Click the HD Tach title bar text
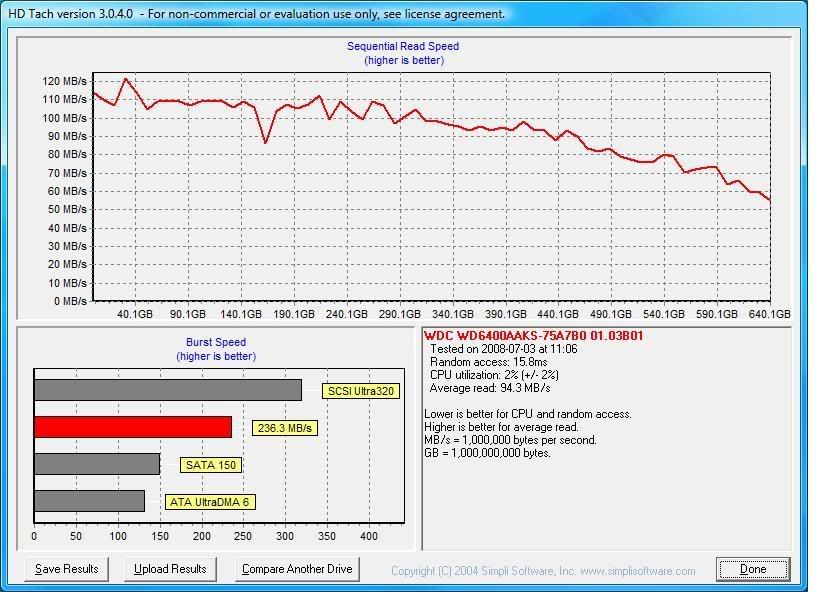 [x=257, y=14]
